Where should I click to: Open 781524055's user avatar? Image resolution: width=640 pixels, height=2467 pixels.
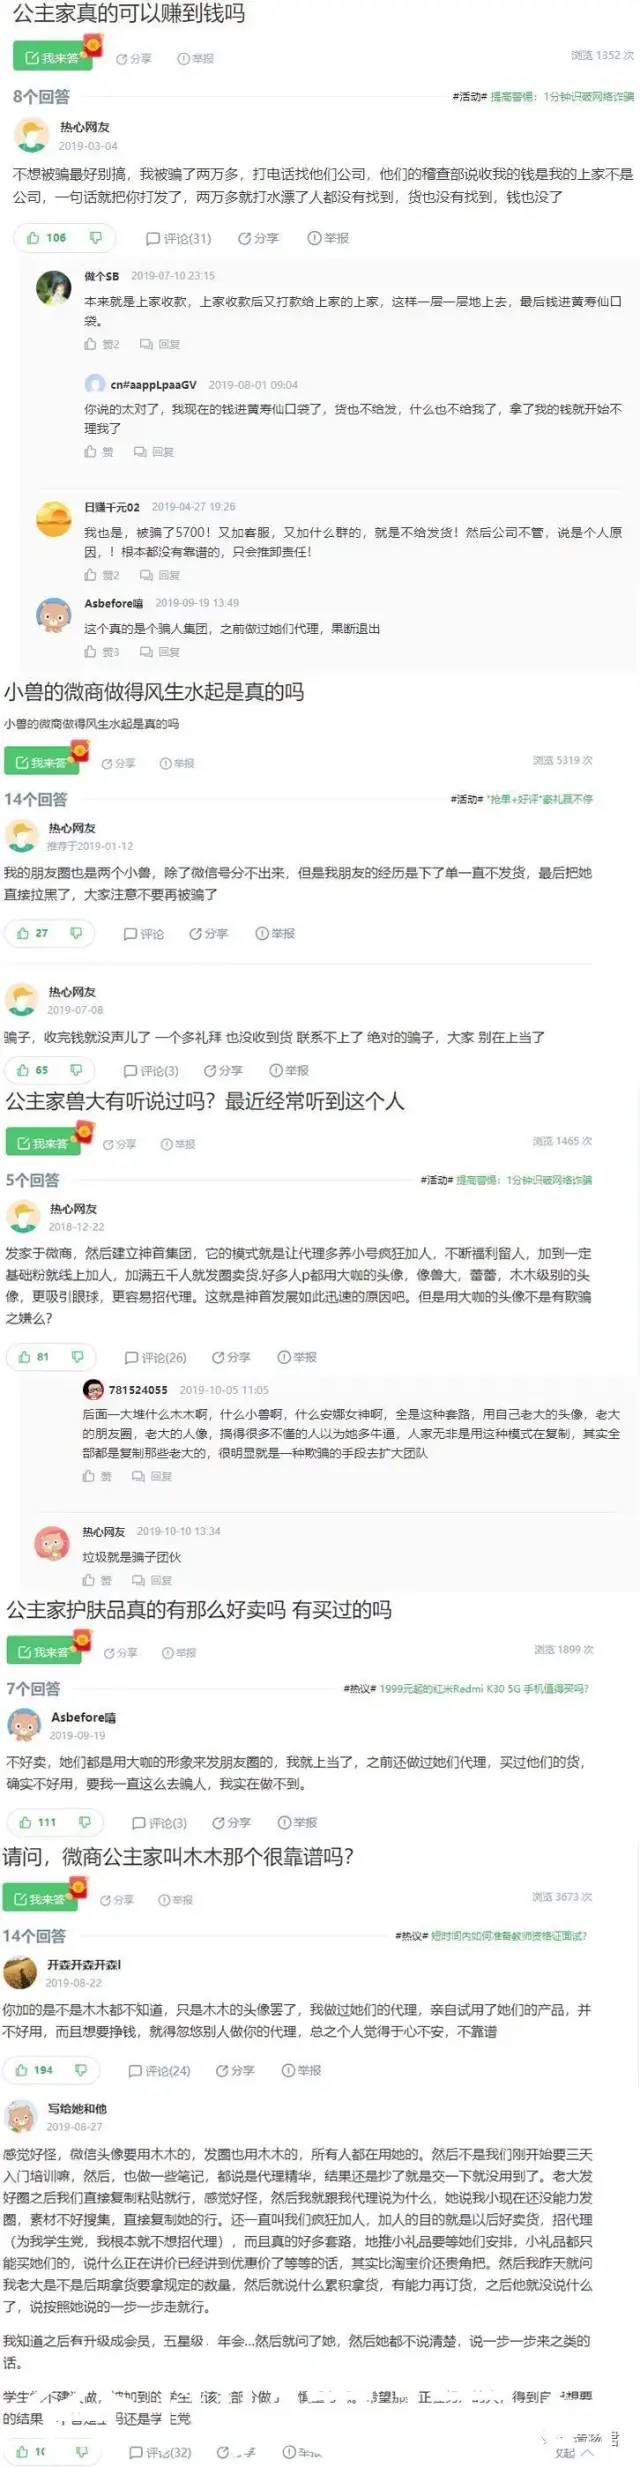[x=93, y=1389]
